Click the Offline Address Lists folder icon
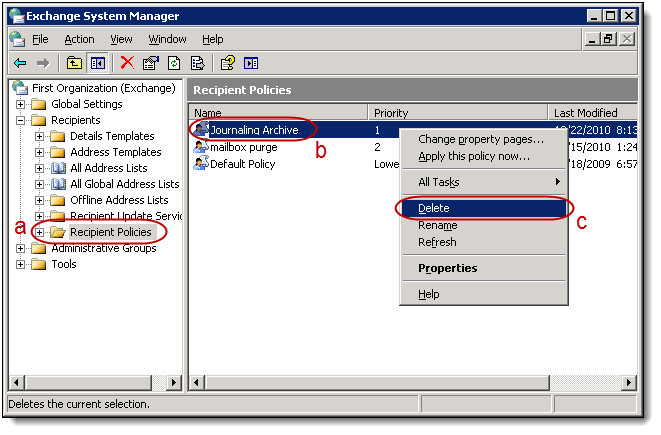This screenshot has width=661, height=435. pyautogui.click(x=58, y=200)
